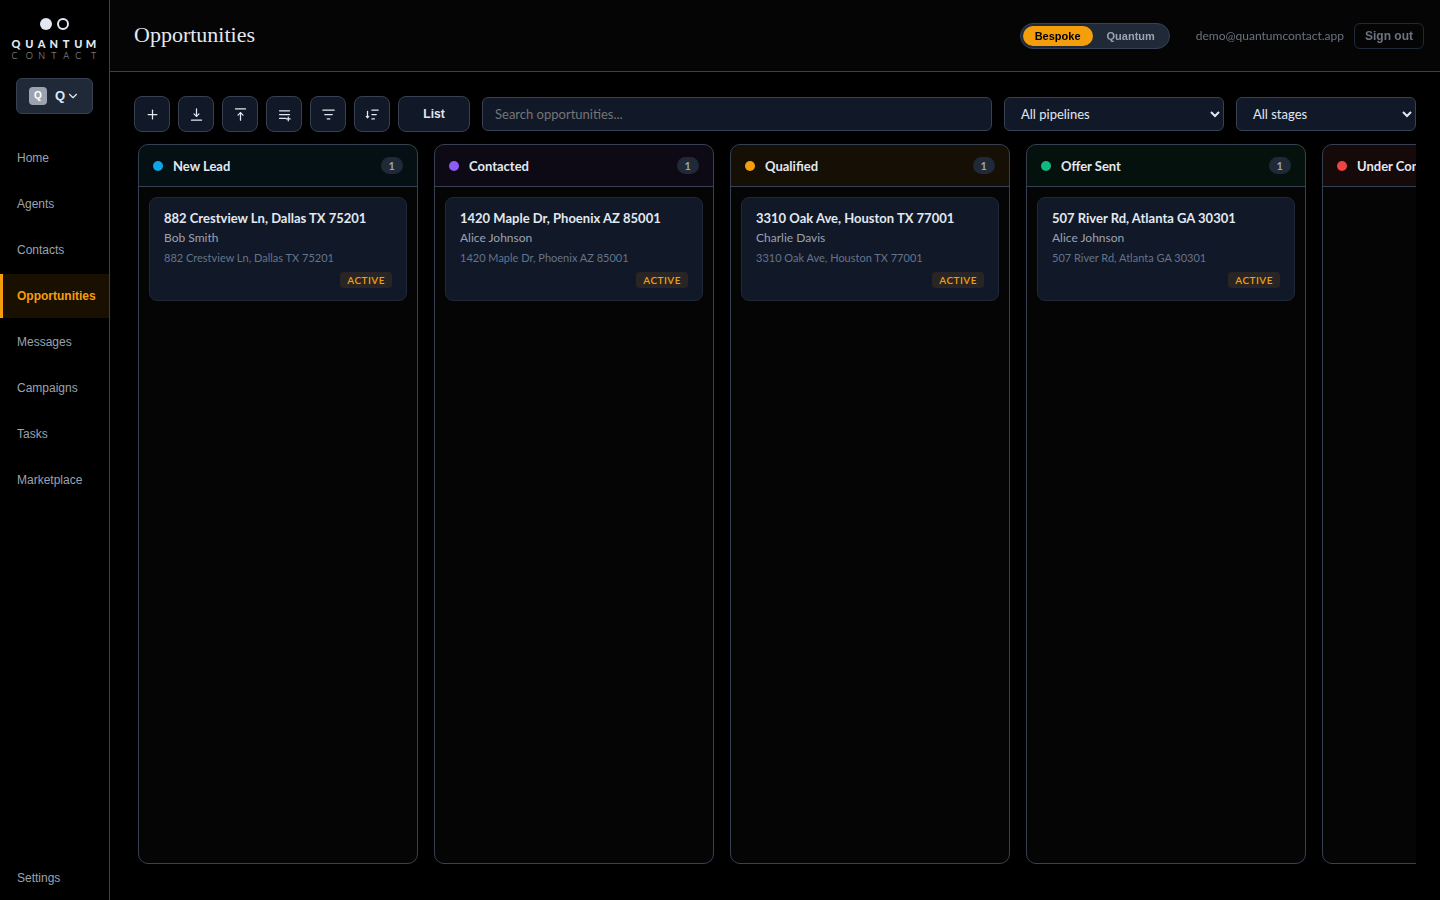Image resolution: width=1440 pixels, height=900 pixels.
Task: Open the filter funnel icon
Action: tap(328, 114)
